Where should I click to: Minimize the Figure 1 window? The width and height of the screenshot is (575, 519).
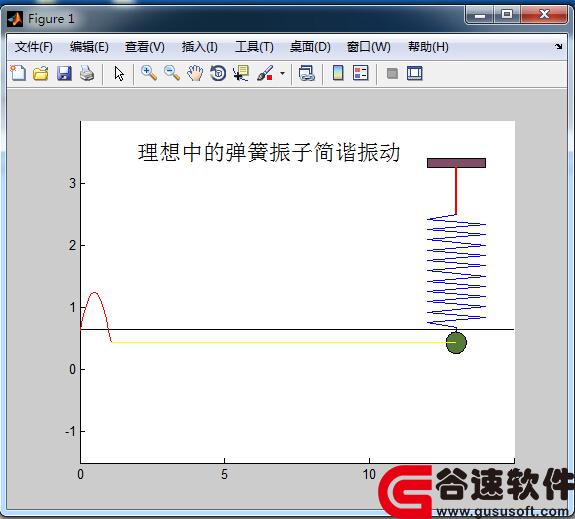pos(480,15)
